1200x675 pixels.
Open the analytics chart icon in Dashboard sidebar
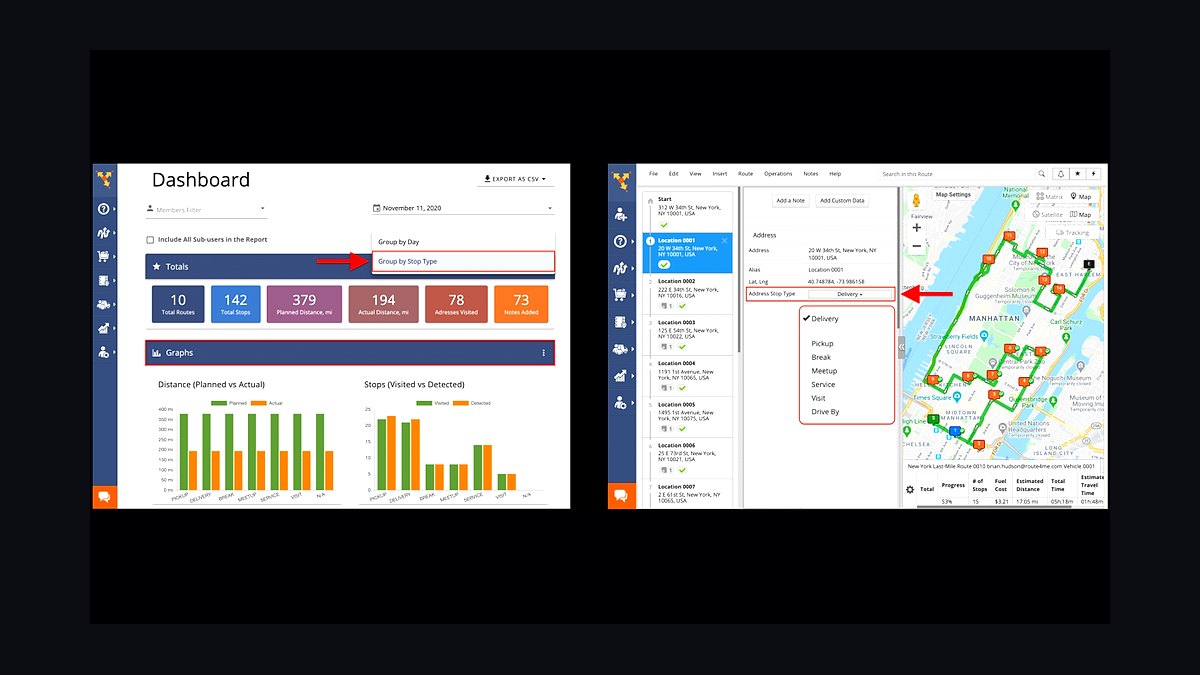tap(103, 328)
